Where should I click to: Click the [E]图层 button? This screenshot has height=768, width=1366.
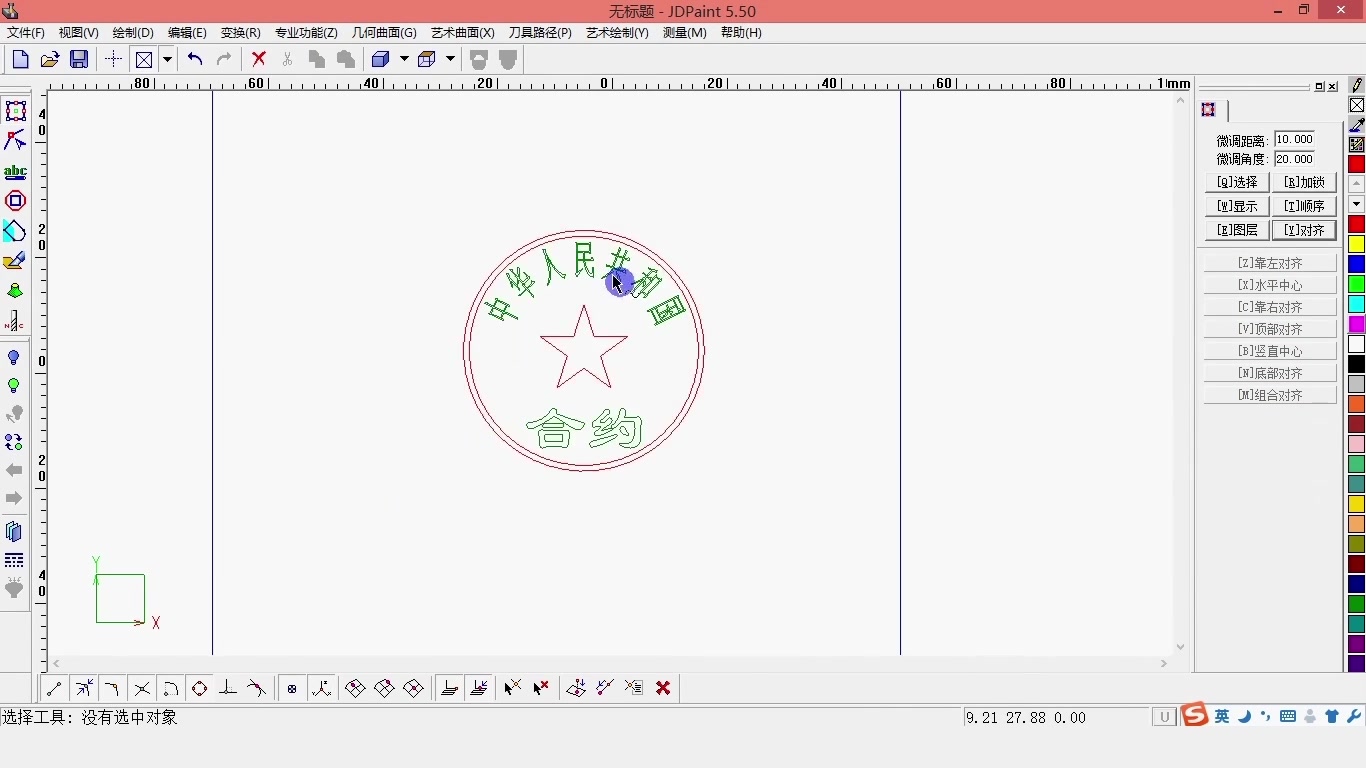point(1237,230)
